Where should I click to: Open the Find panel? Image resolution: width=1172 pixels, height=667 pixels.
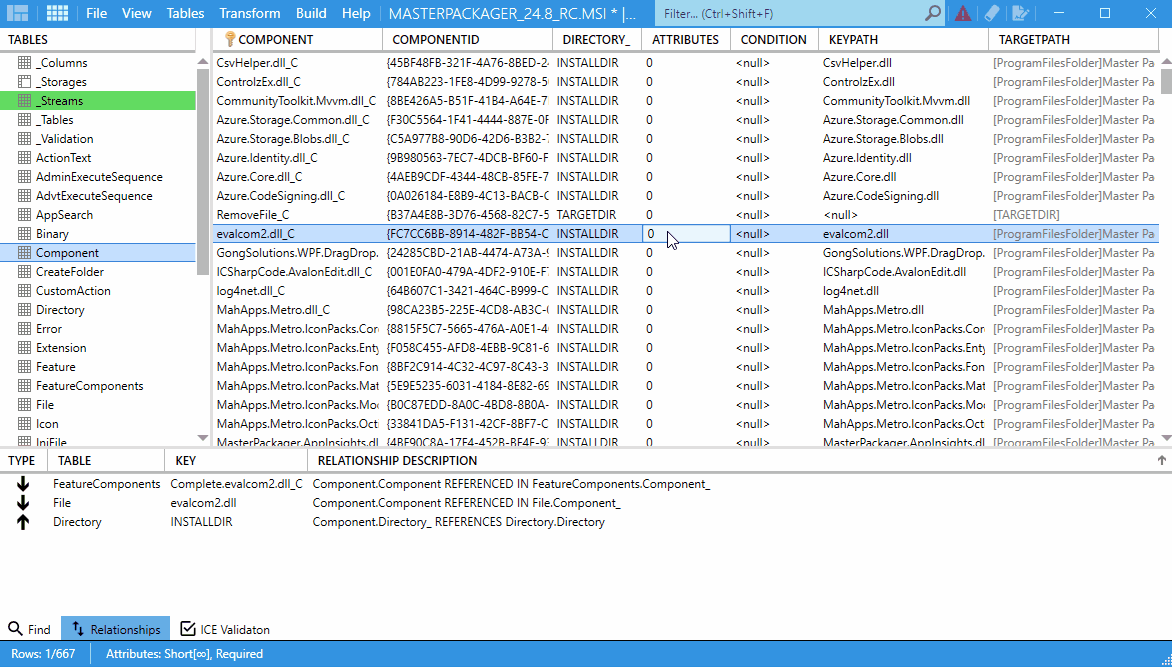click(x=31, y=629)
